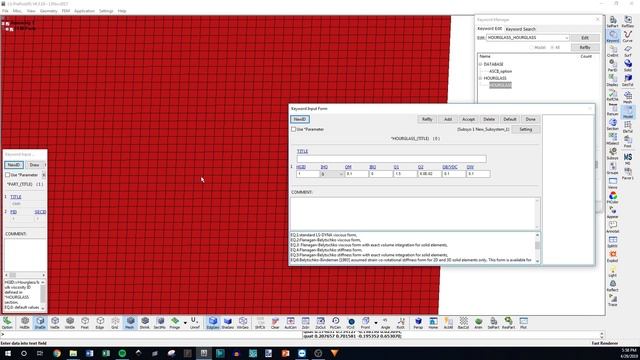
Task: Click the Persp perspective view icon
Action: (x=418, y=322)
